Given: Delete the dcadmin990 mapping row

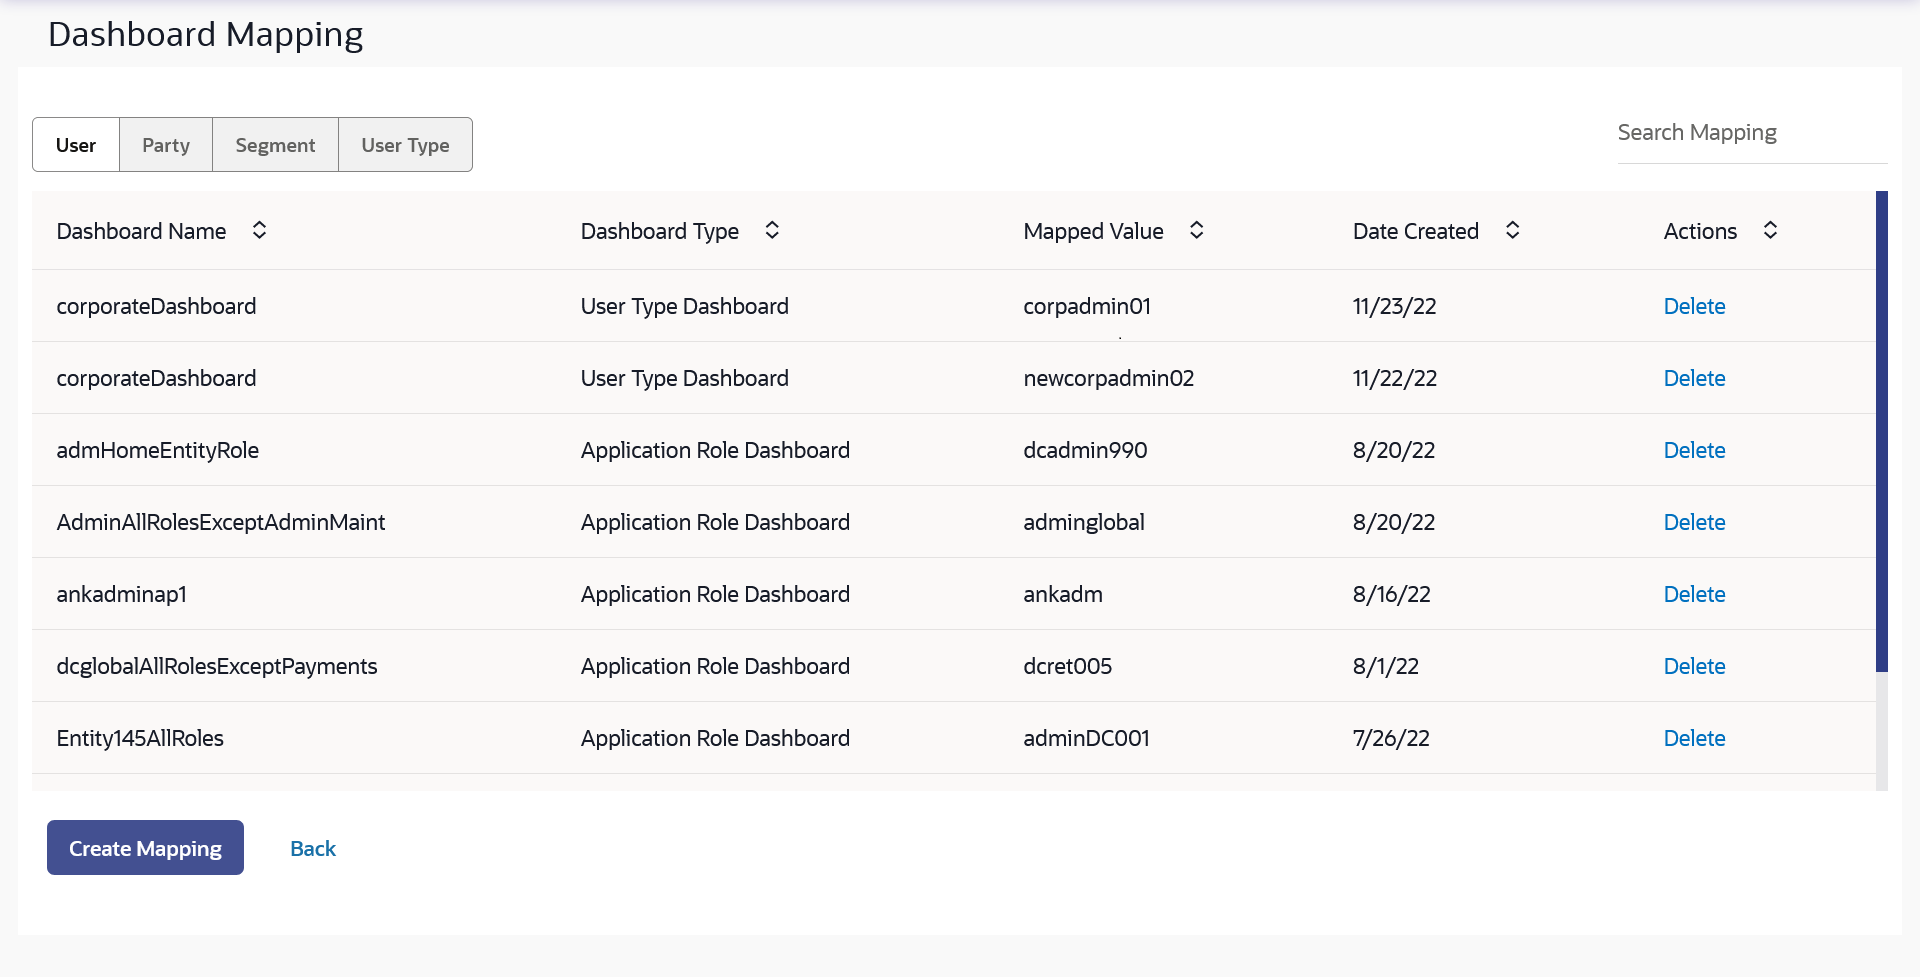Looking at the screenshot, I should tap(1694, 451).
